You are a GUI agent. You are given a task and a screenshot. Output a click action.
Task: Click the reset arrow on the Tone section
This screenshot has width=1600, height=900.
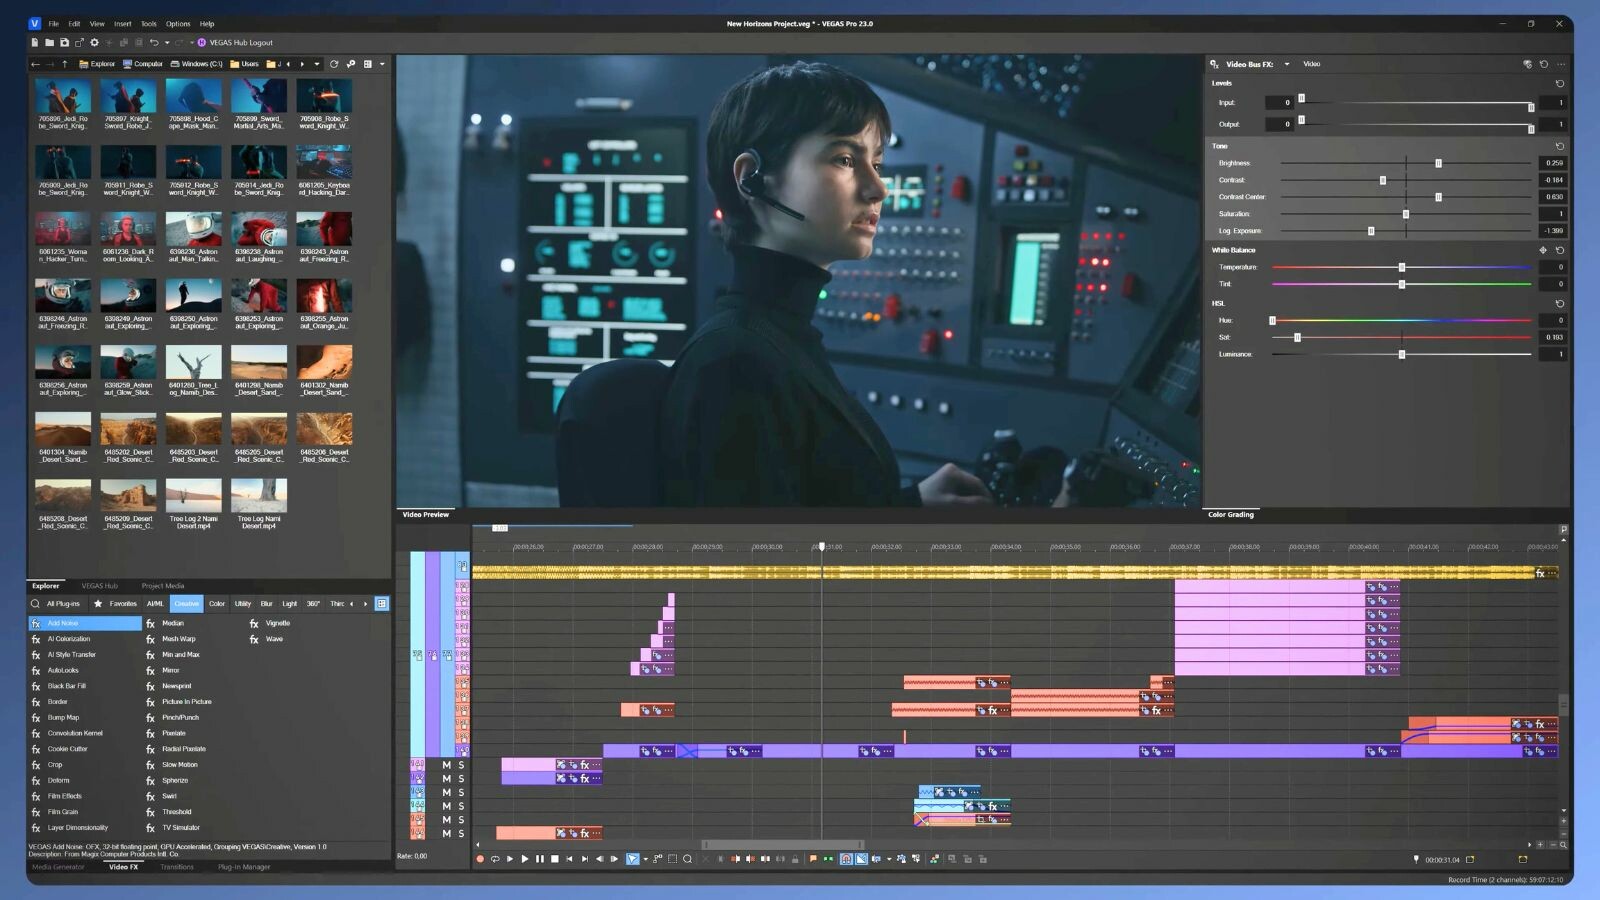pos(1560,147)
